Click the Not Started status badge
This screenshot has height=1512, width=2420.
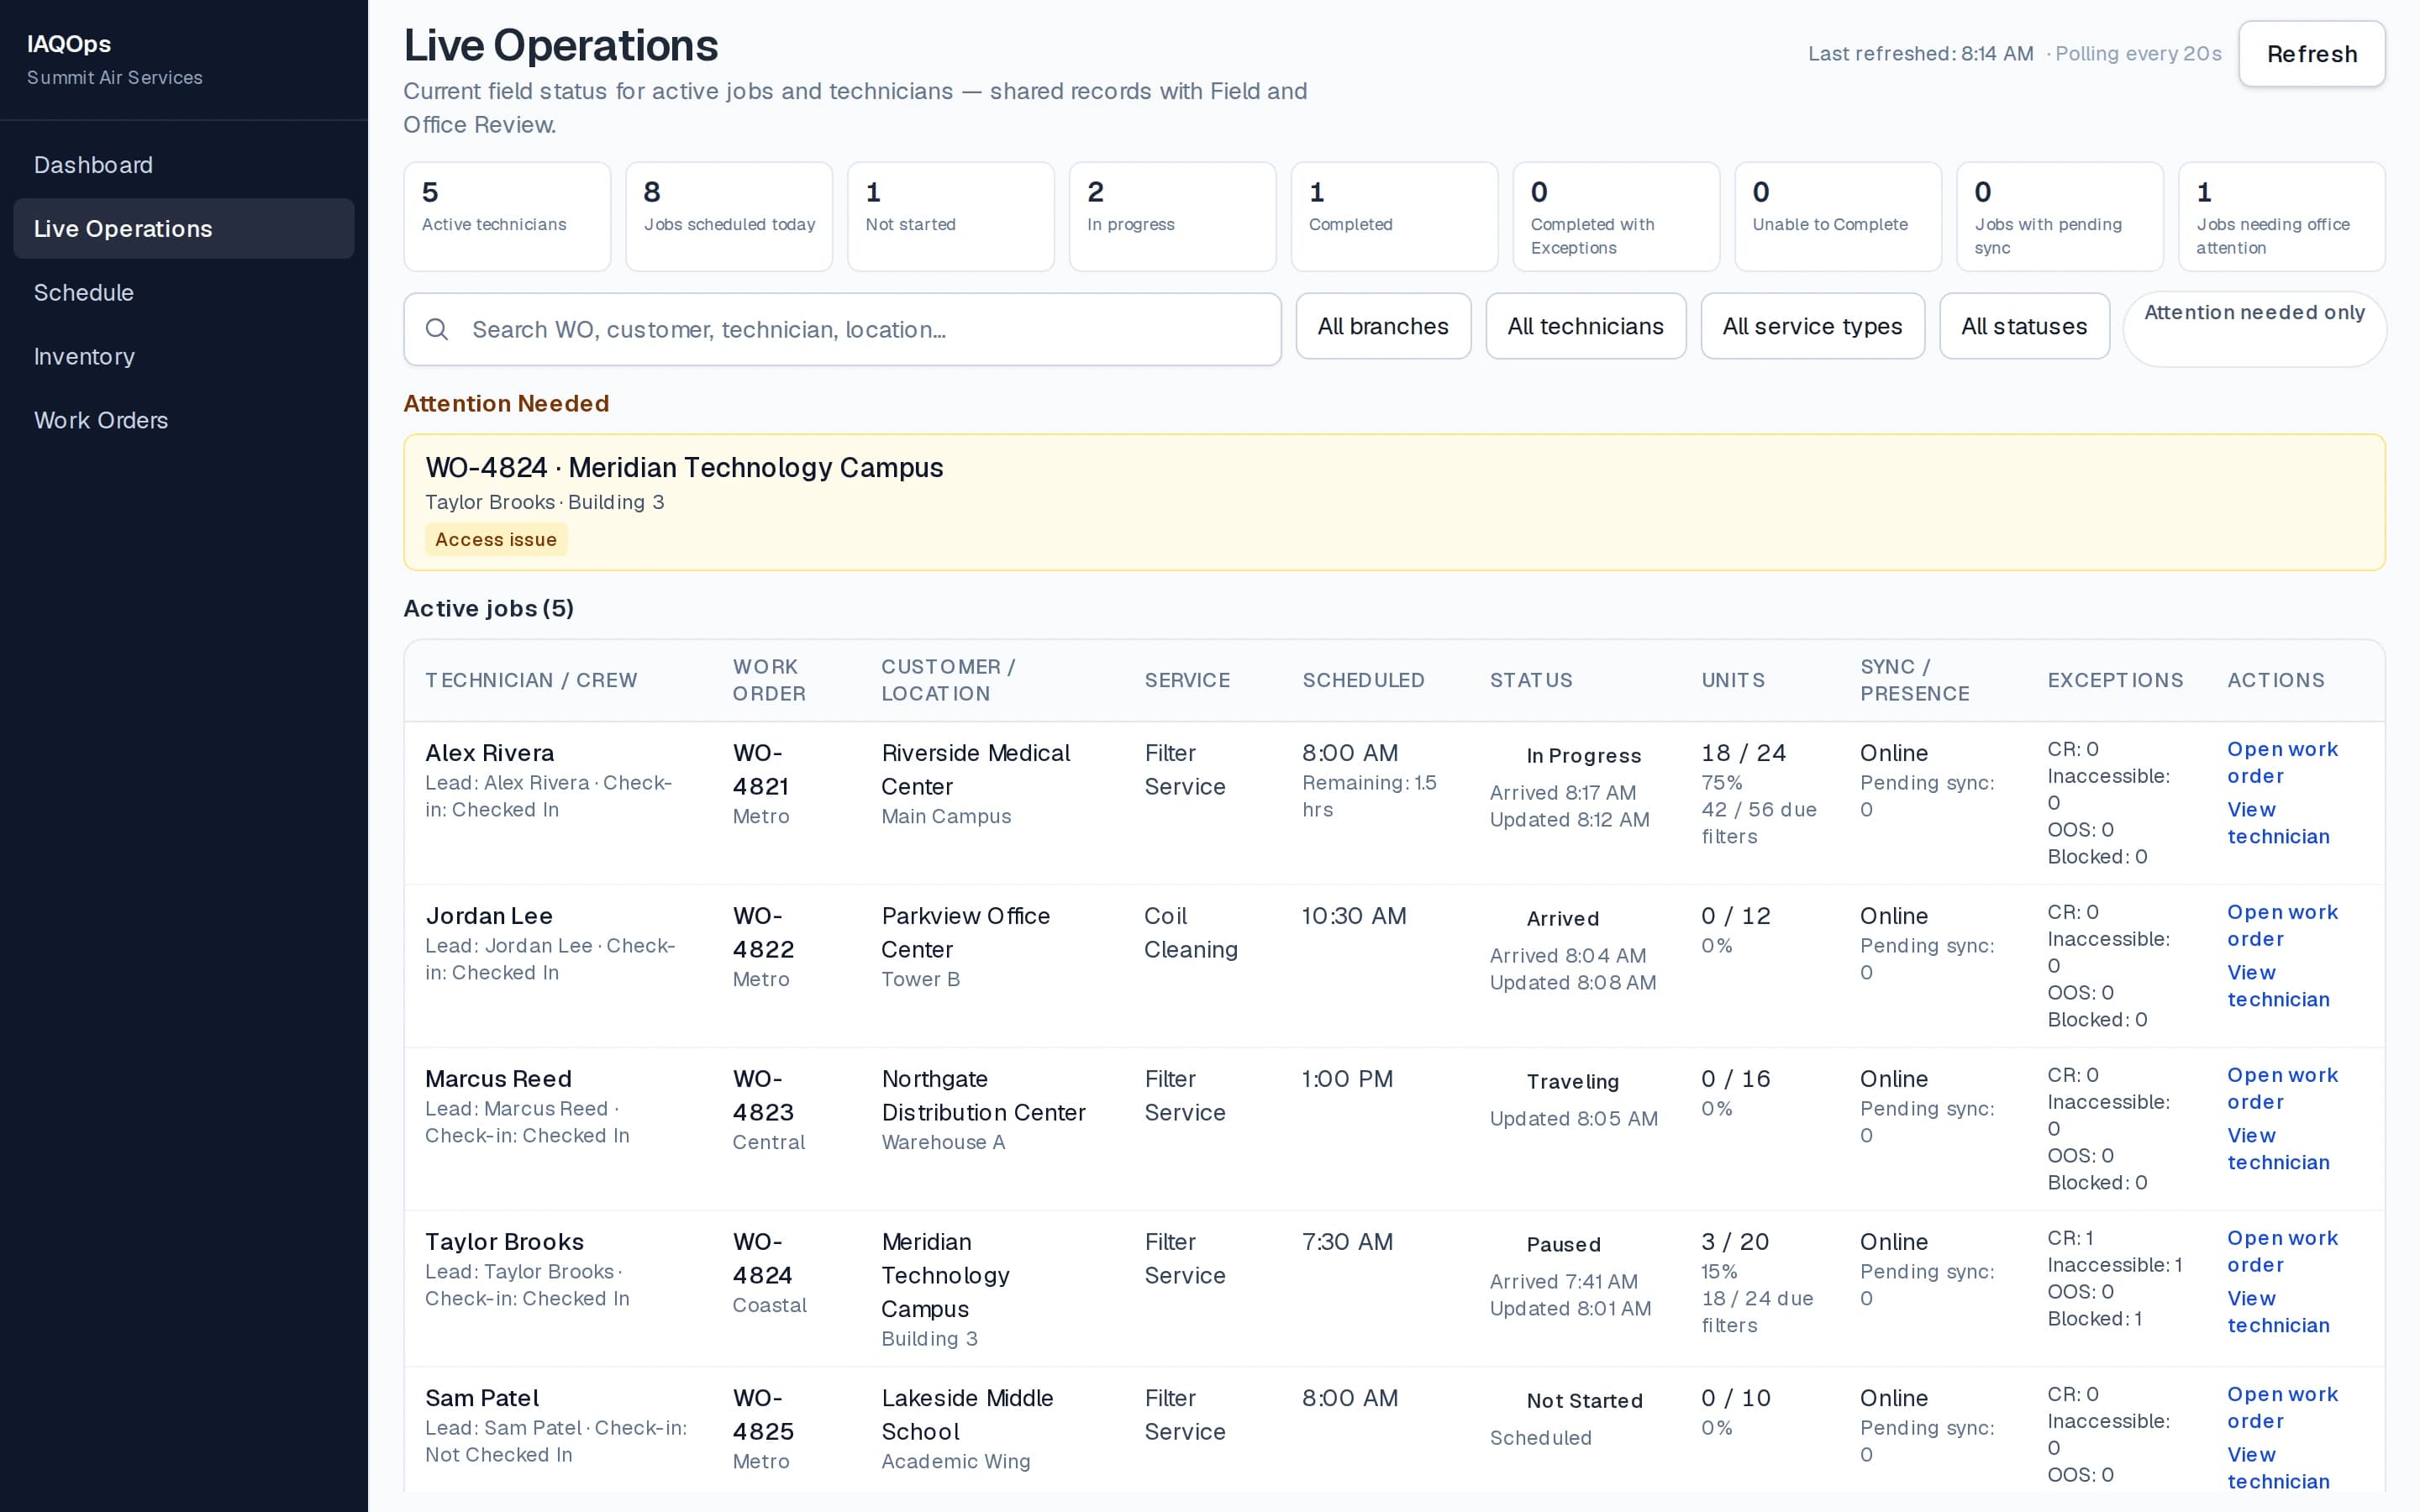point(1584,1401)
